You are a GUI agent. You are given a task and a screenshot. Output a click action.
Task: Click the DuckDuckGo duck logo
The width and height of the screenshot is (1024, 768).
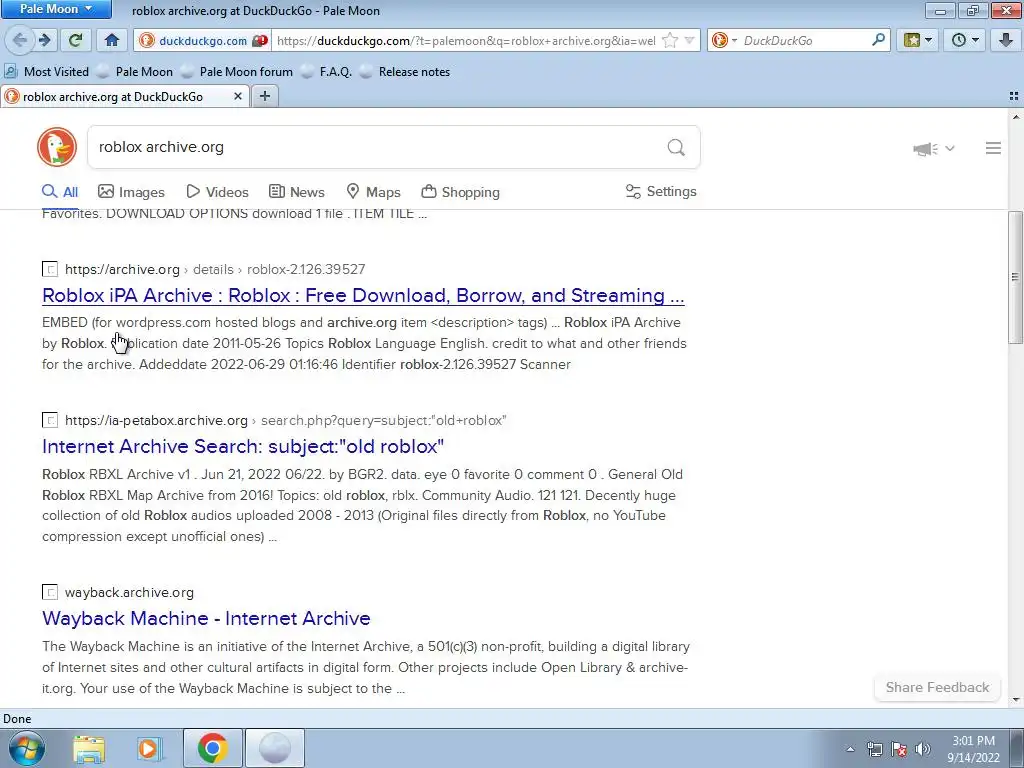click(x=57, y=147)
